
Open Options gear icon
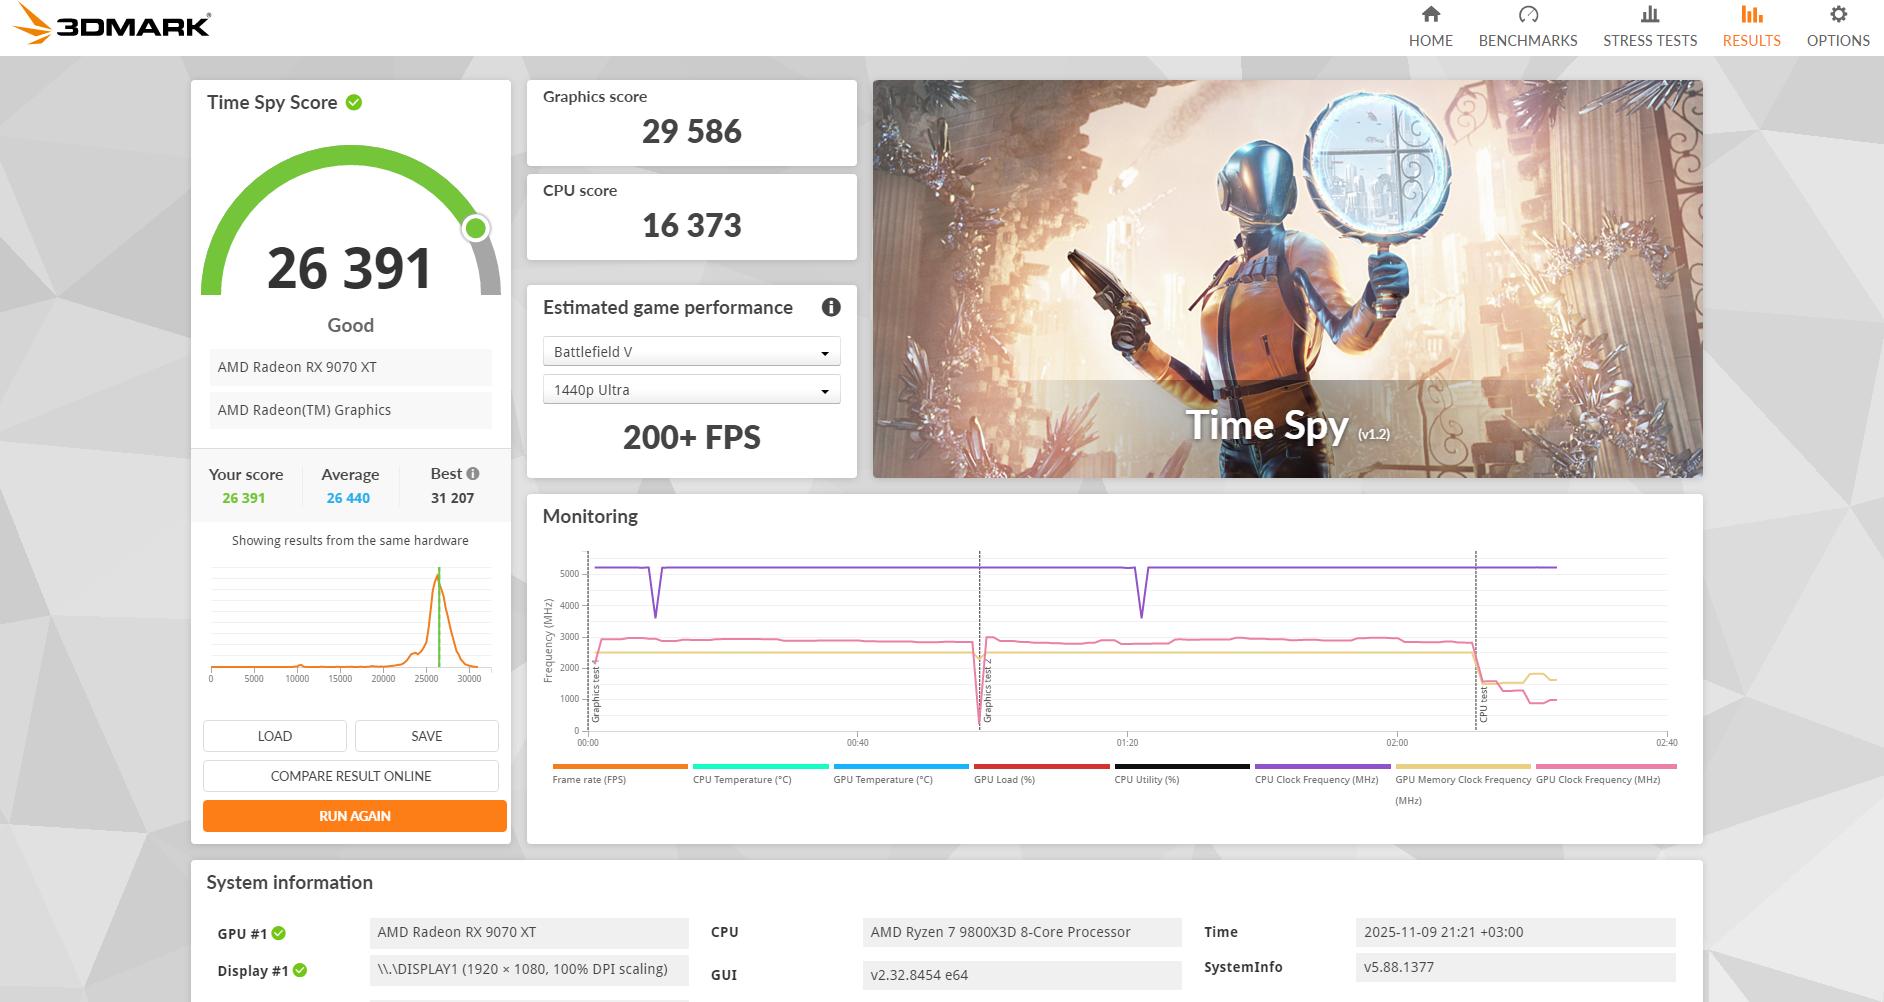(1837, 15)
